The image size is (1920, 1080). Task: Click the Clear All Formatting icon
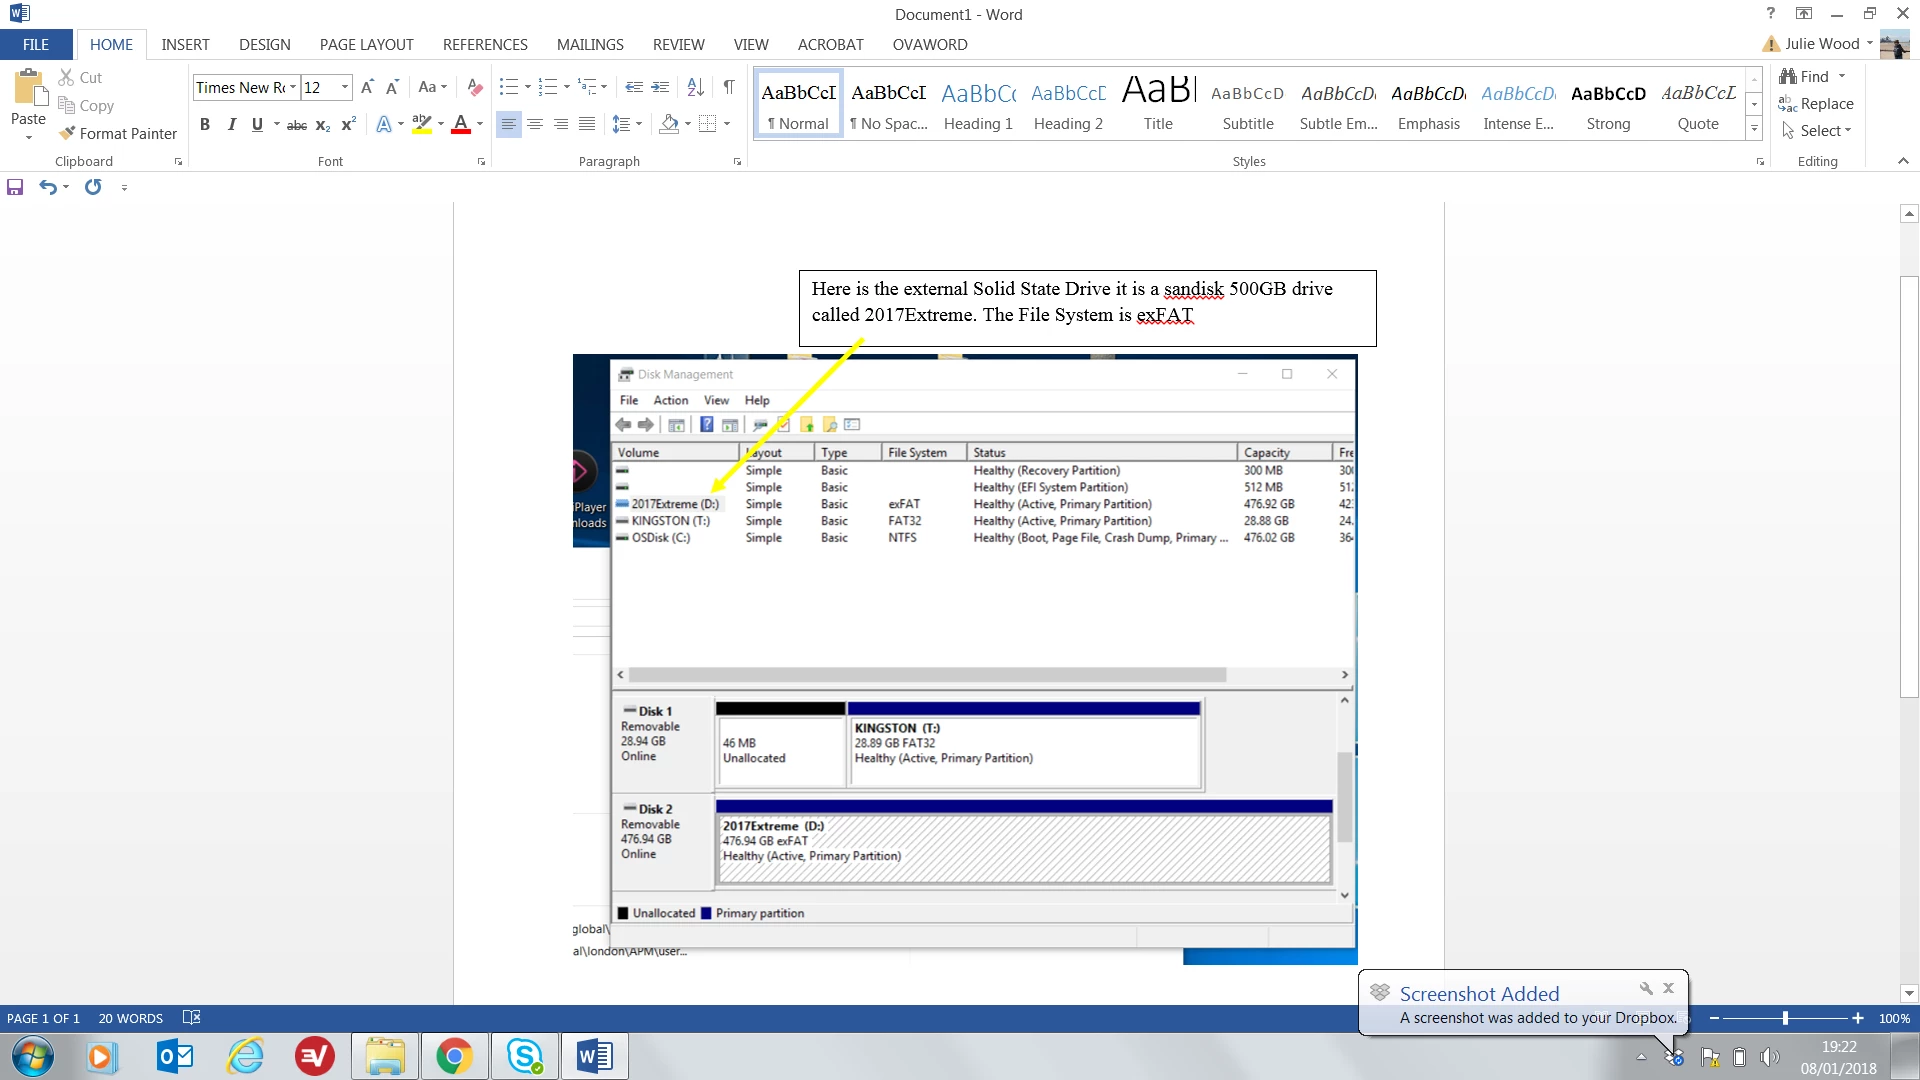475,87
